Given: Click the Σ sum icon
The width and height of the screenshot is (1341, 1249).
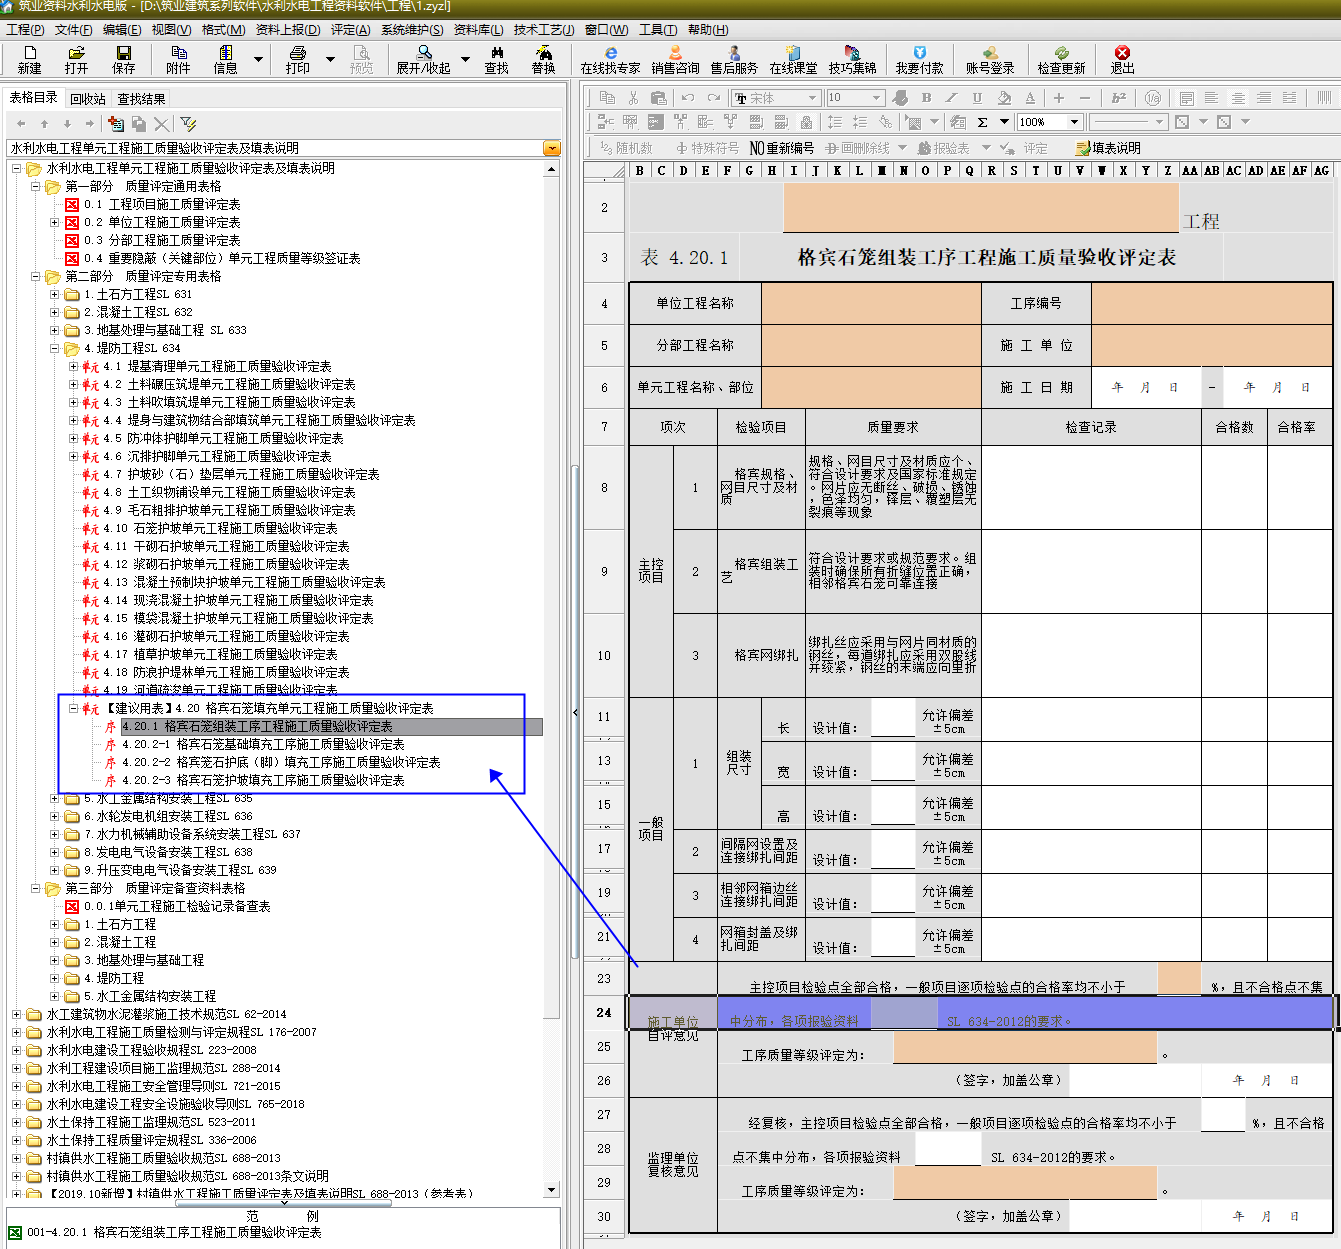Looking at the screenshot, I should click(x=982, y=122).
